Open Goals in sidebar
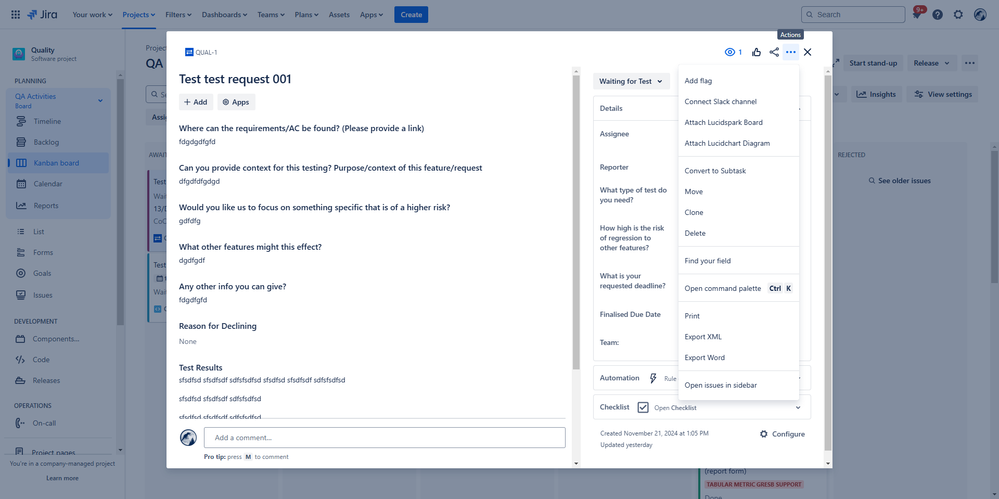The height and width of the screenshot is (499, 999). [x=59, y=273]
